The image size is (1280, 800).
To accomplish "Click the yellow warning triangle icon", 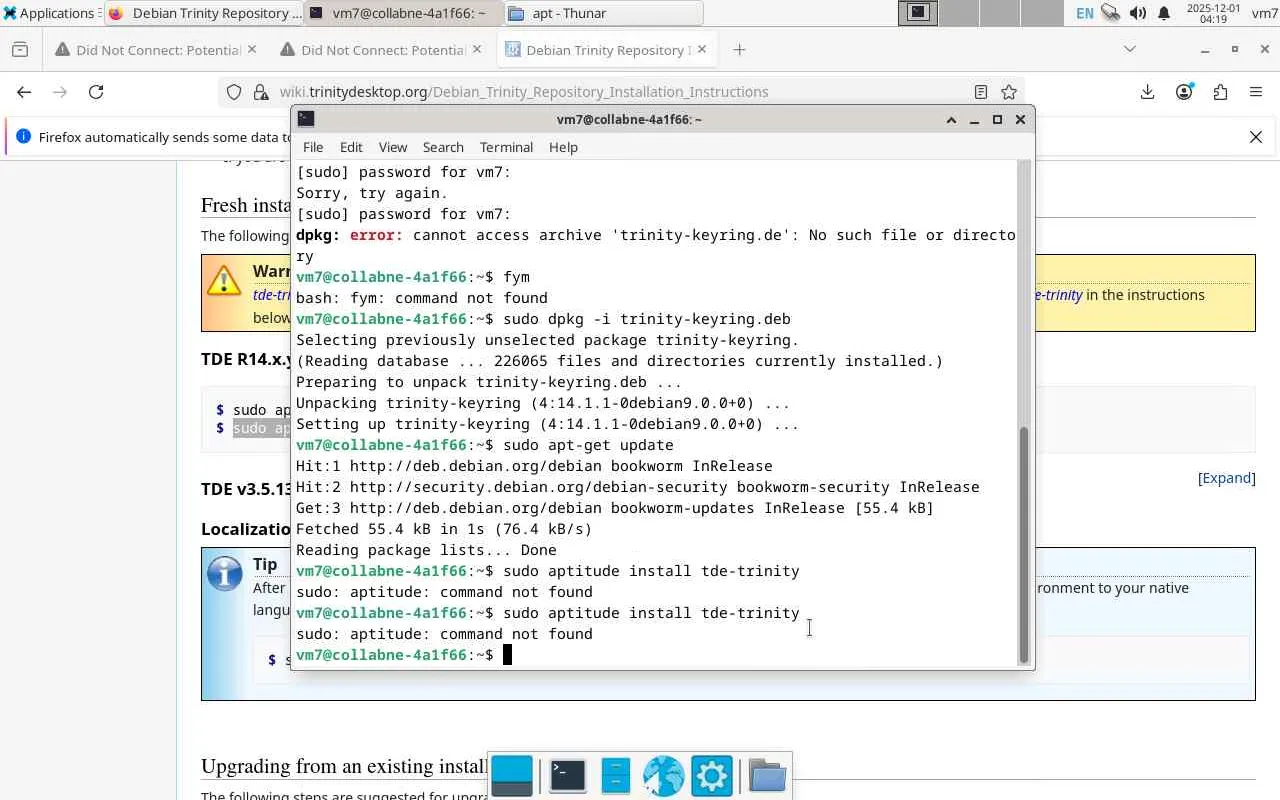I will coord(225,280).
